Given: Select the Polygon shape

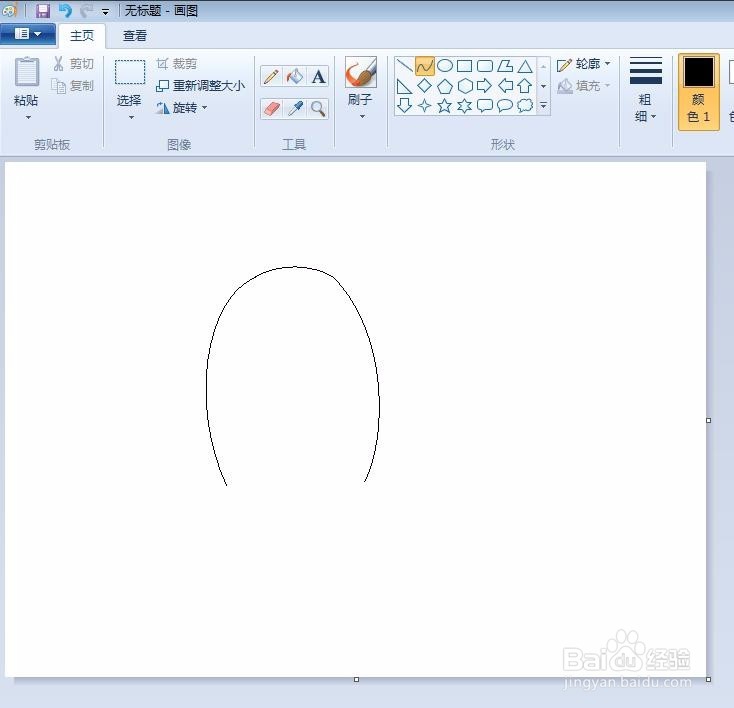Looking at the screenshot, I should (505, 66).
